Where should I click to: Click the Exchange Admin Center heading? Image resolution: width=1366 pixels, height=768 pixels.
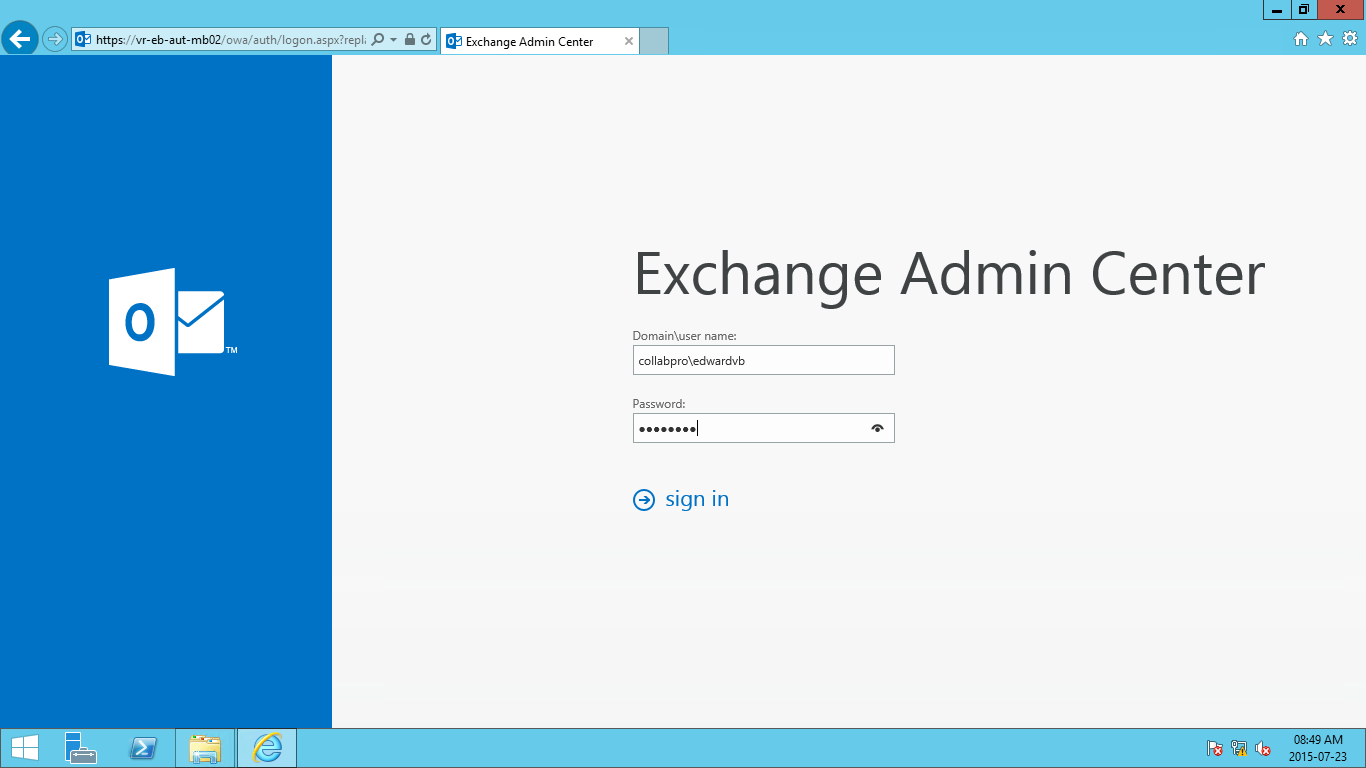point(949,273)
